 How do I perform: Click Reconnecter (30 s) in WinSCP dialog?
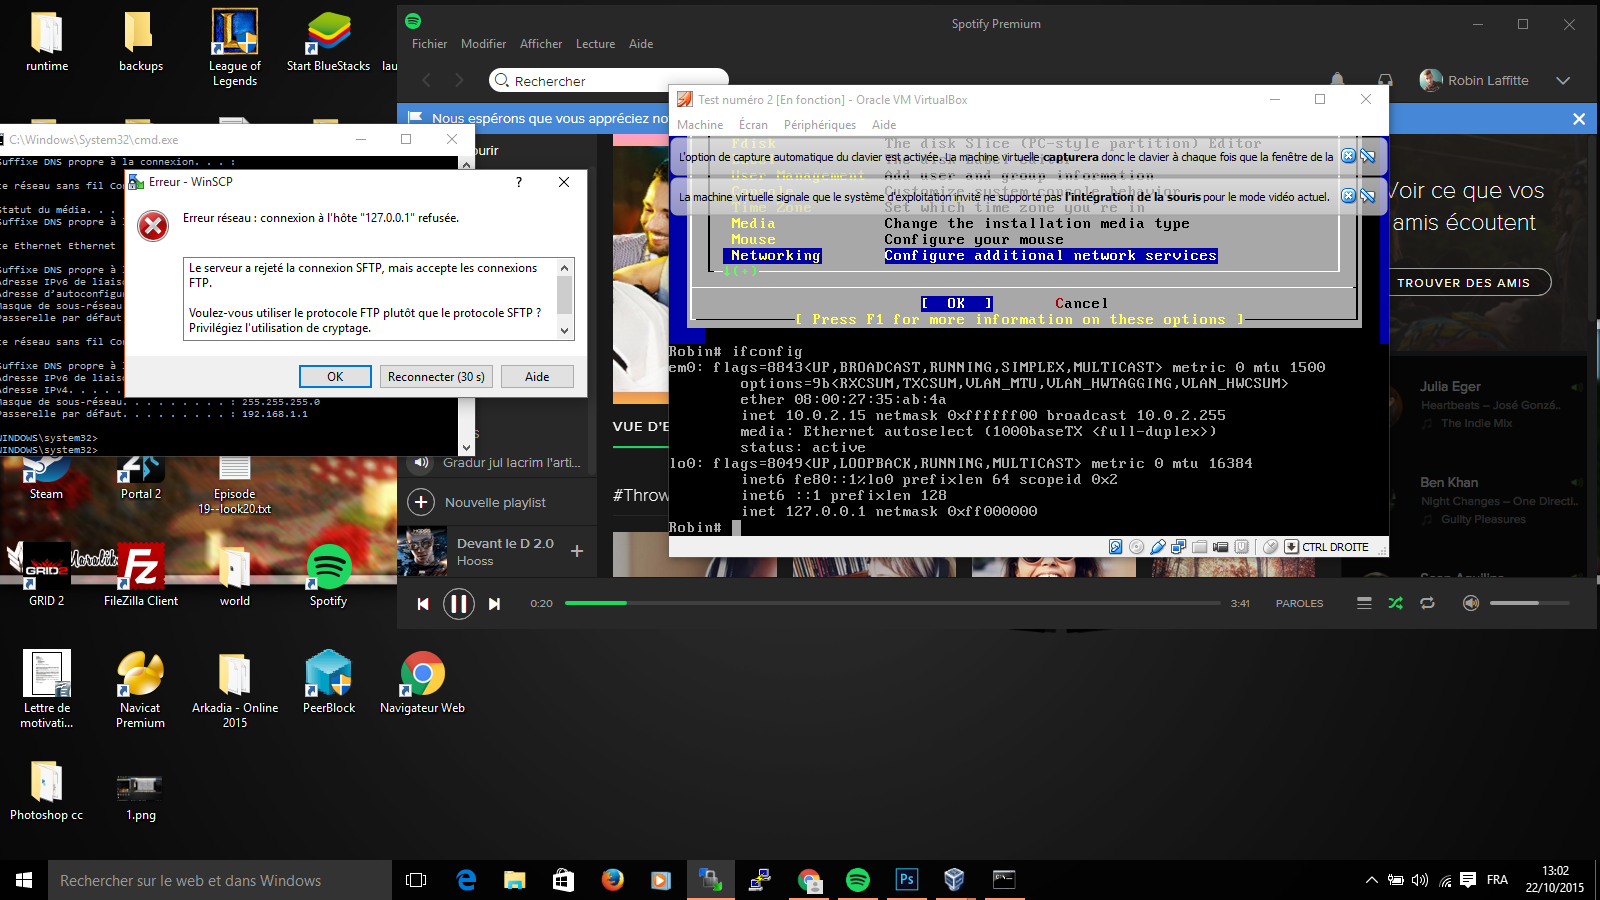[x=436, y=376]
